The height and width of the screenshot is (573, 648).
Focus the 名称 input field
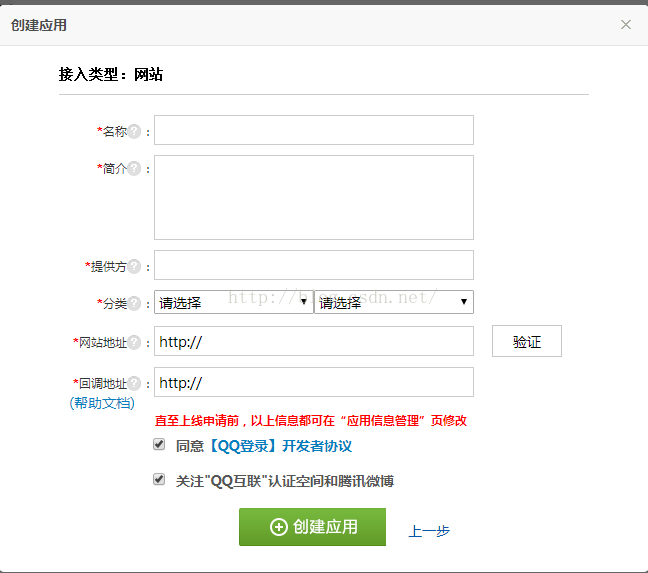point(314,130)
